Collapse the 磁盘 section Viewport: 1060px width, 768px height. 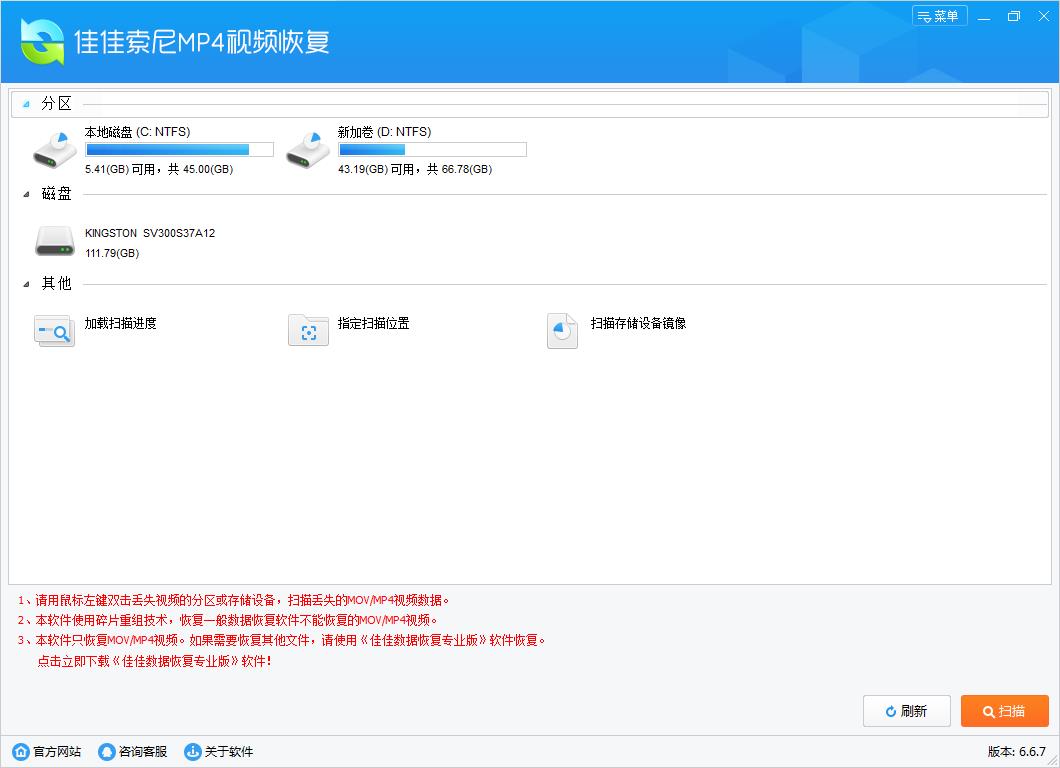26,194
